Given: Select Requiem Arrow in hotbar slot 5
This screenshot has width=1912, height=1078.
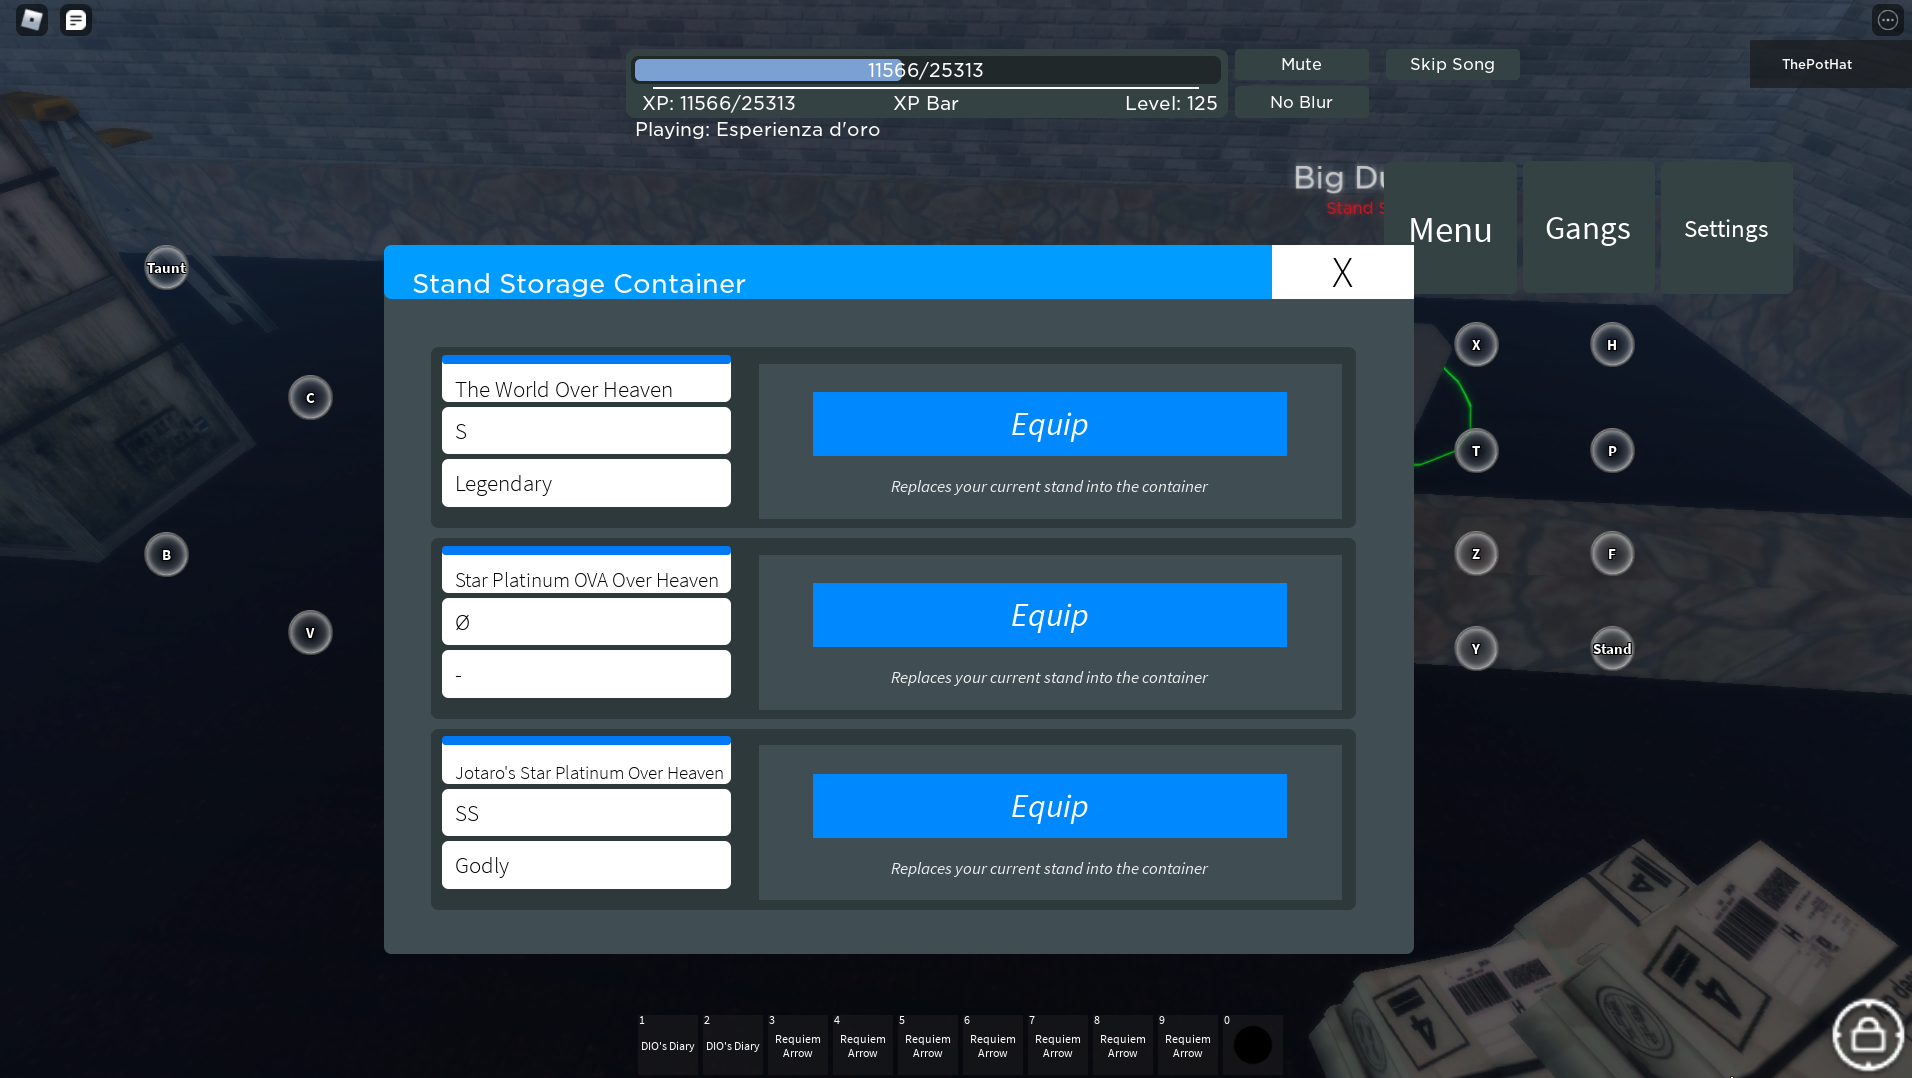Looking at the screenshot, I should tap(927, 1045).
